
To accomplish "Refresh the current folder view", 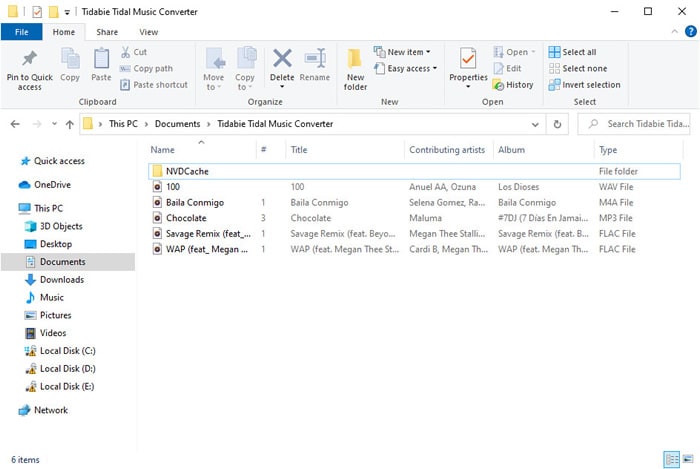I will coord(557,124).
